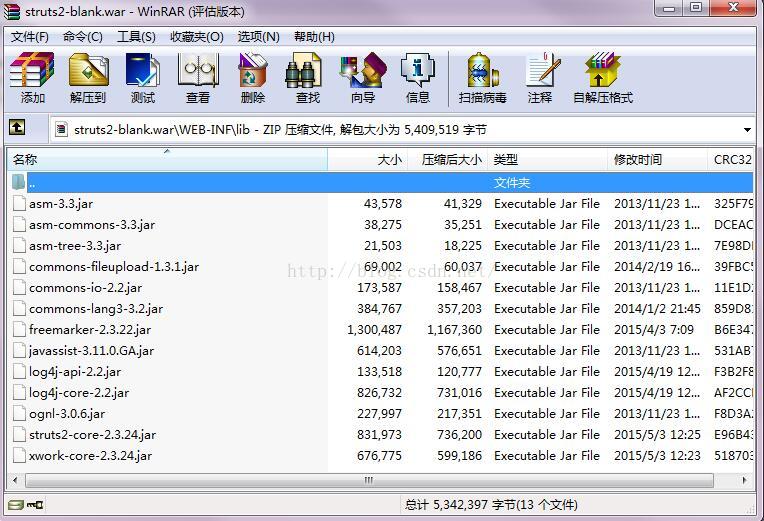Click the scroll left arrow
Image resolution: width=764 pixels, height=521 pixels.
tap(15, 480)
